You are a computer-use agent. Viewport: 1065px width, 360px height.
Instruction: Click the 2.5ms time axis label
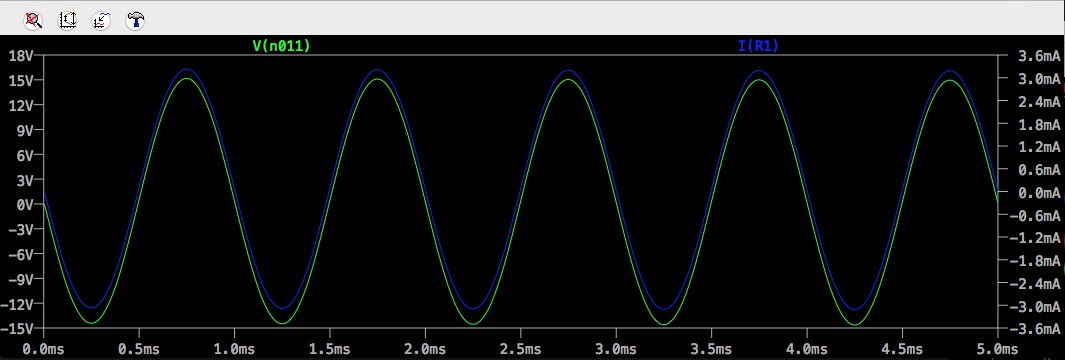[x=520, y=349]
